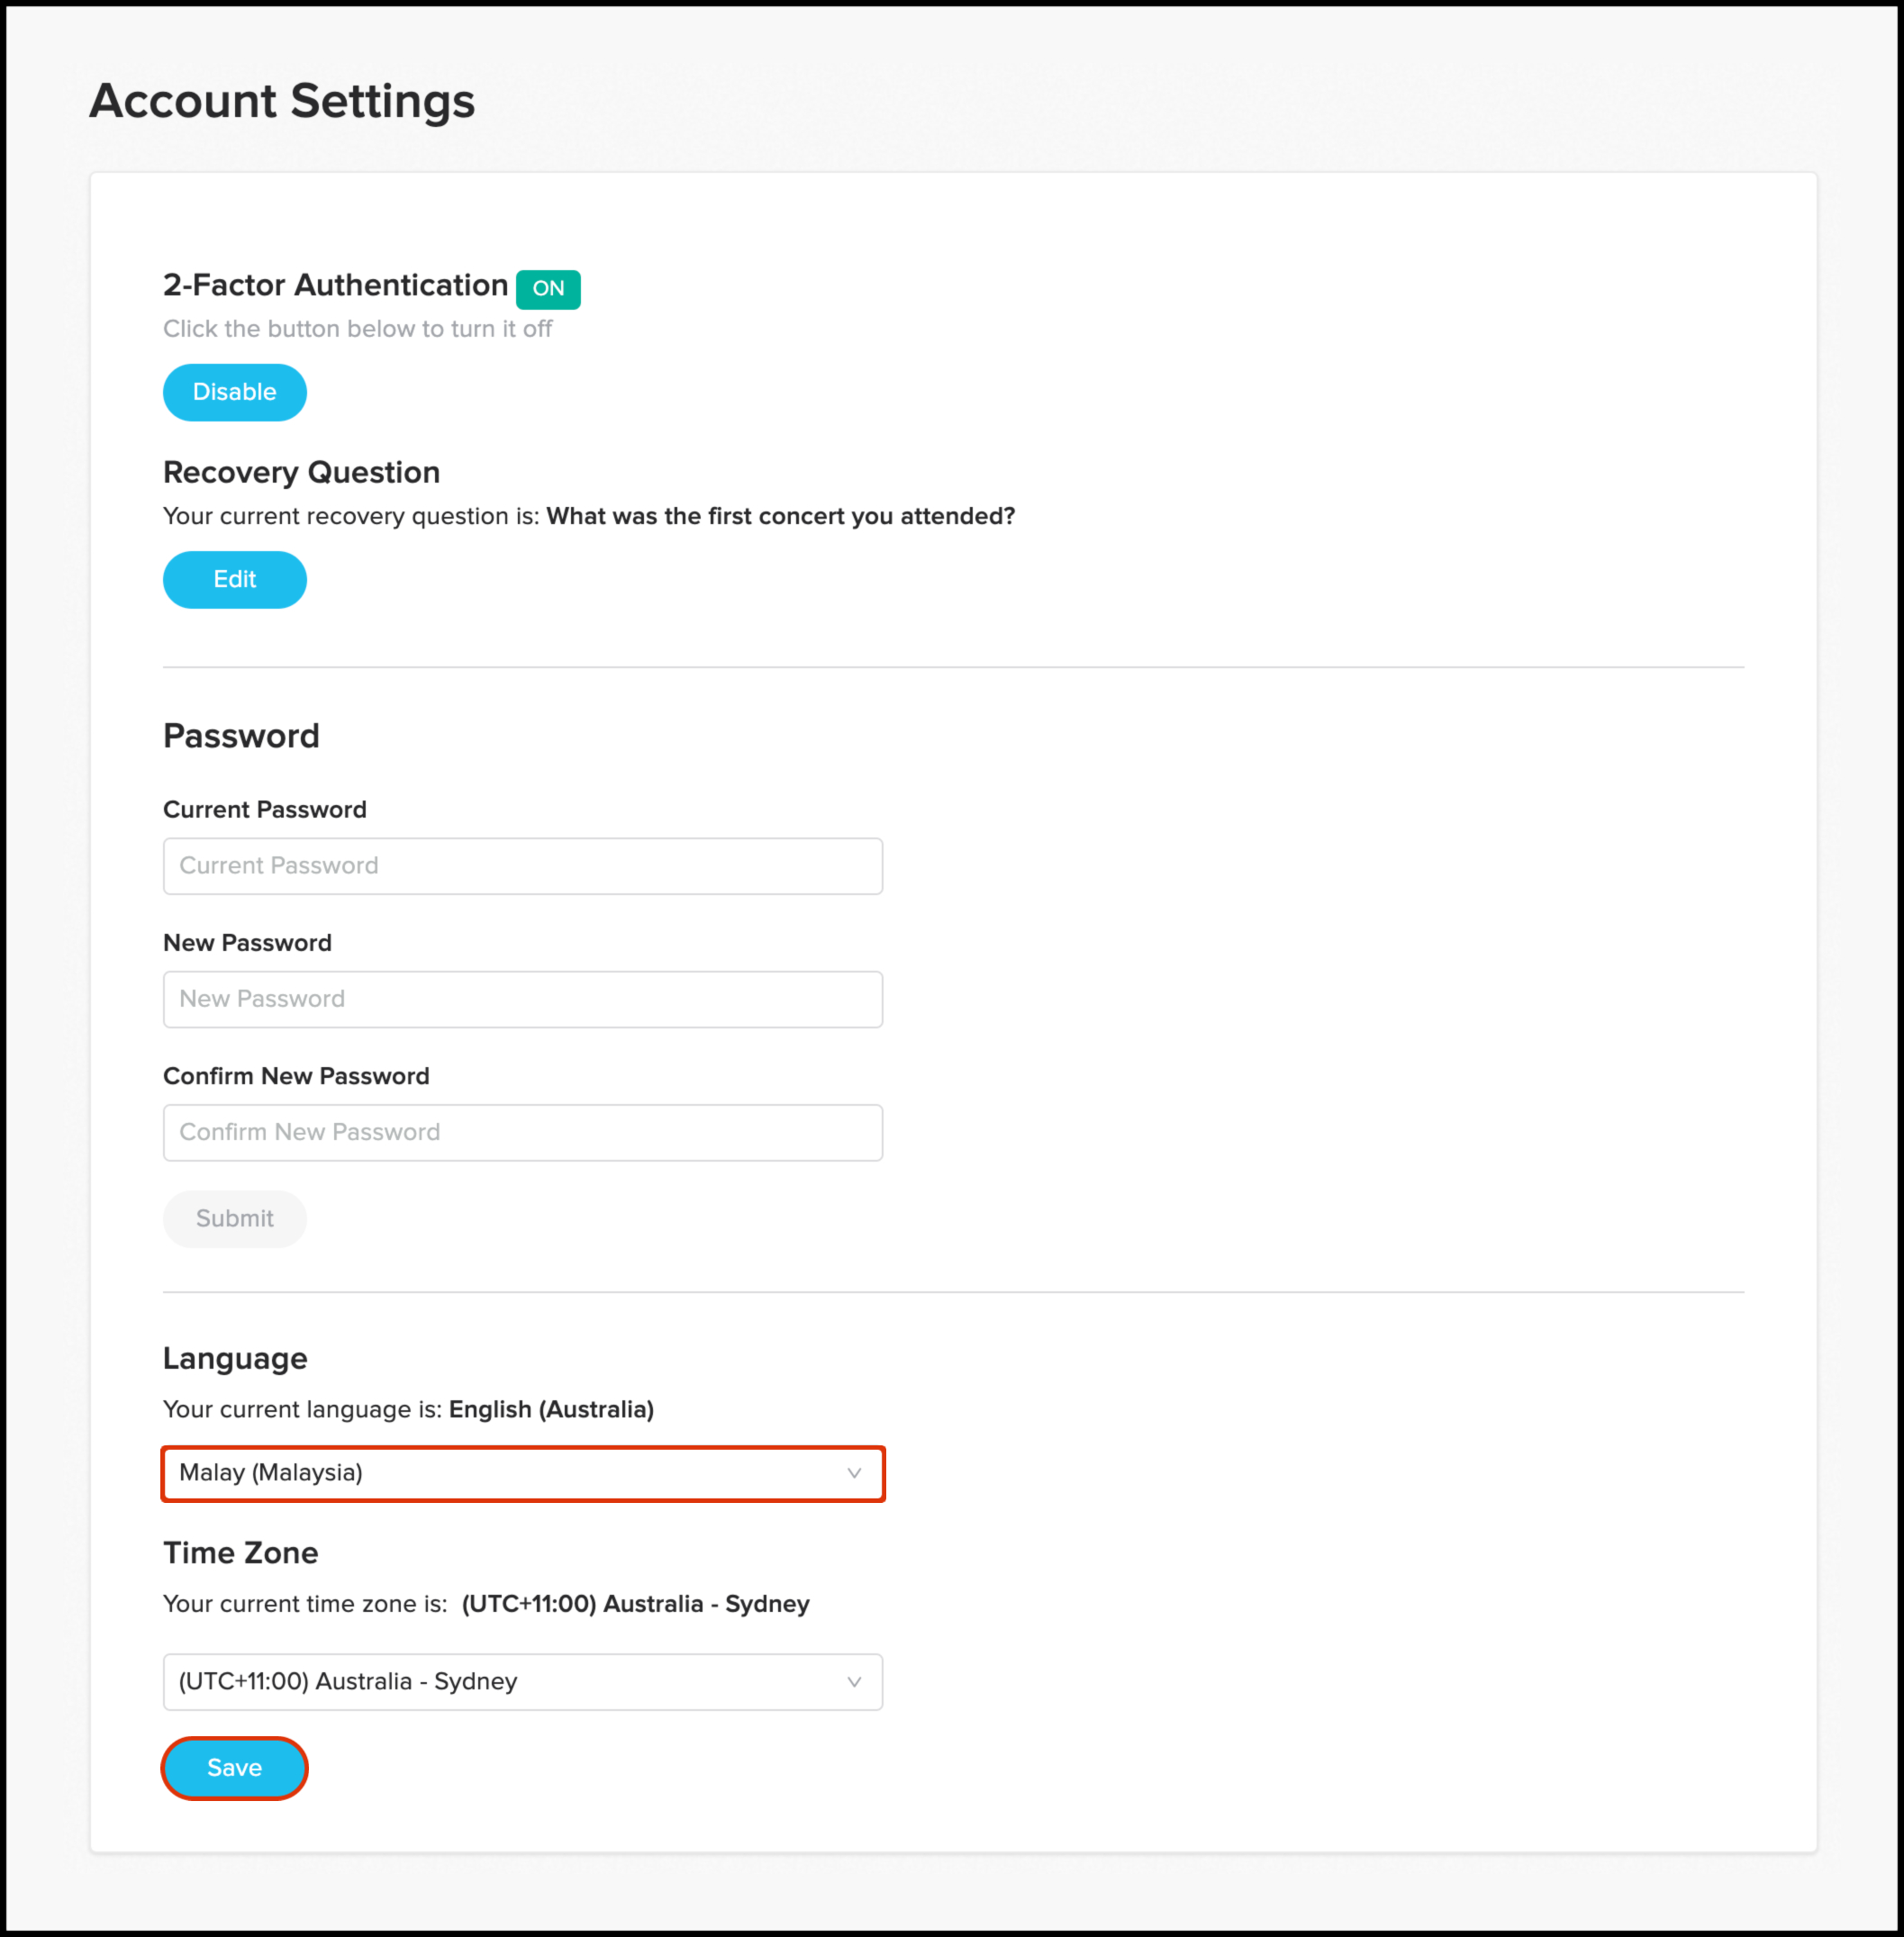Screen dimensions: 1904x1937
Task: Edit the recovery question
Action: 234,579
